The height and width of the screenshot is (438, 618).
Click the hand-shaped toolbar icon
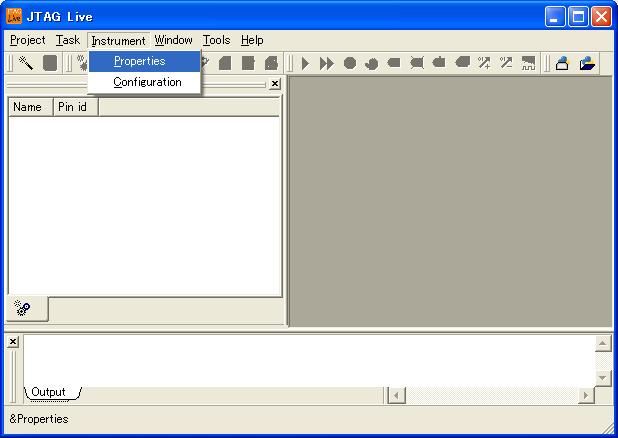pyautogui.click(x=371, y=63)
